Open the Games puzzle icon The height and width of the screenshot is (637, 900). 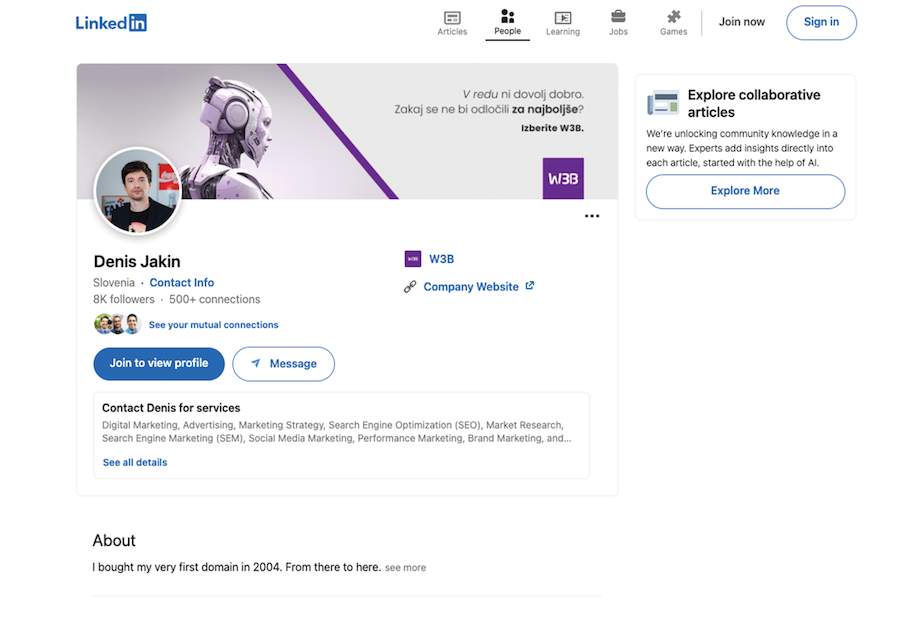(673, 17)
